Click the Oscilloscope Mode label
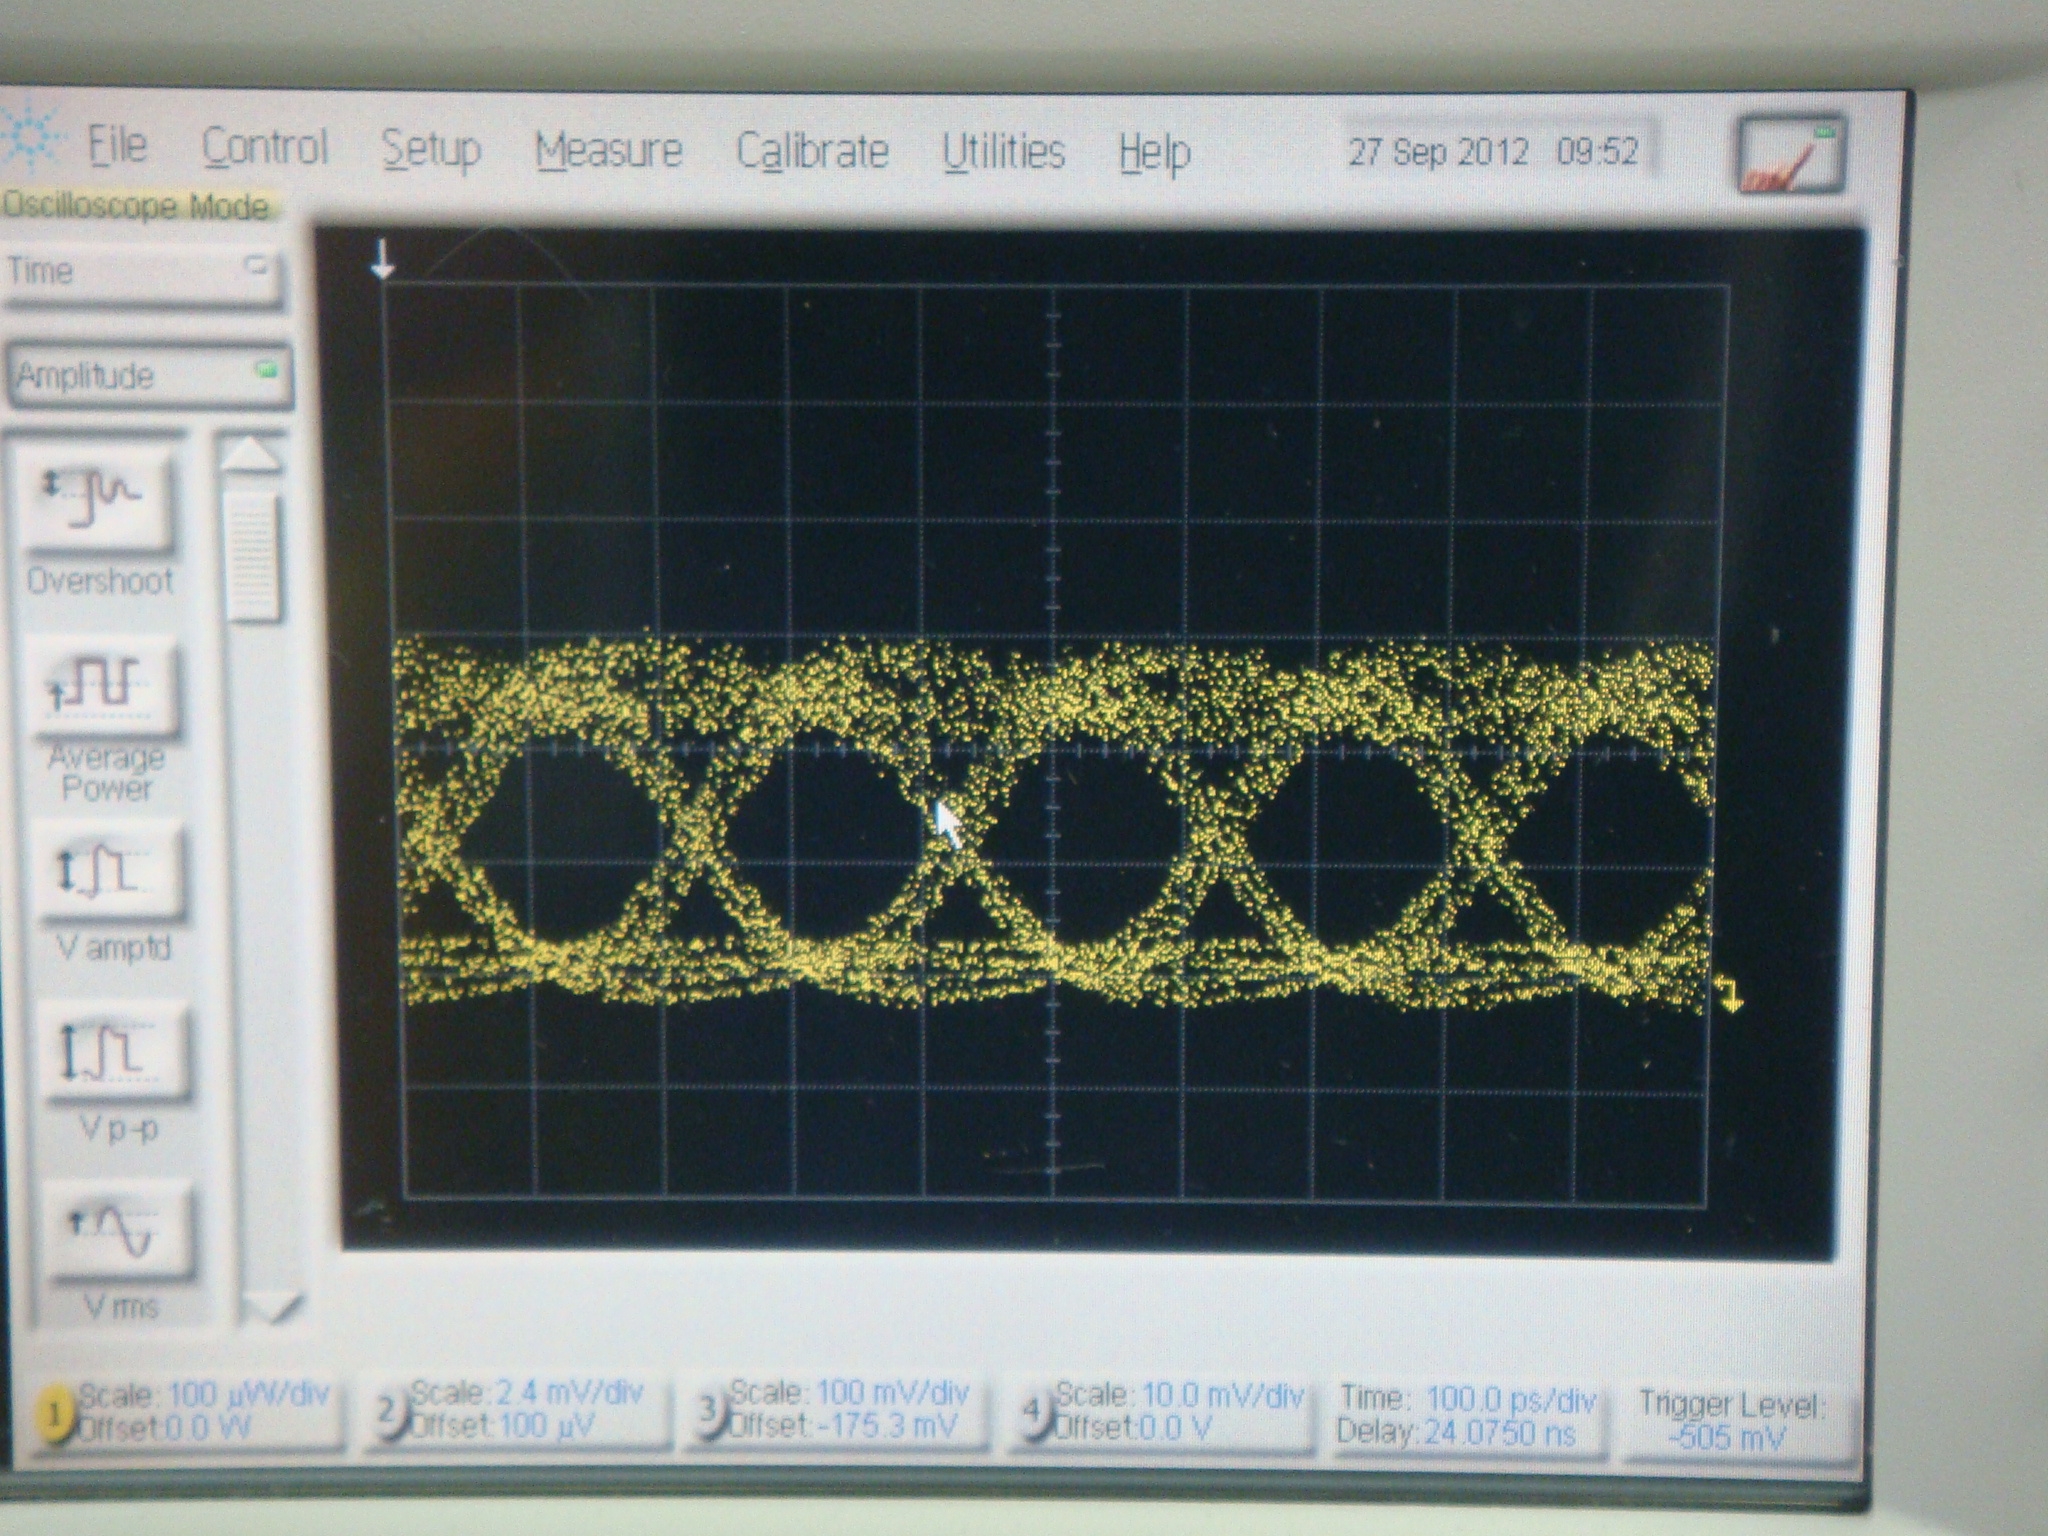 (x=137, y=206)
